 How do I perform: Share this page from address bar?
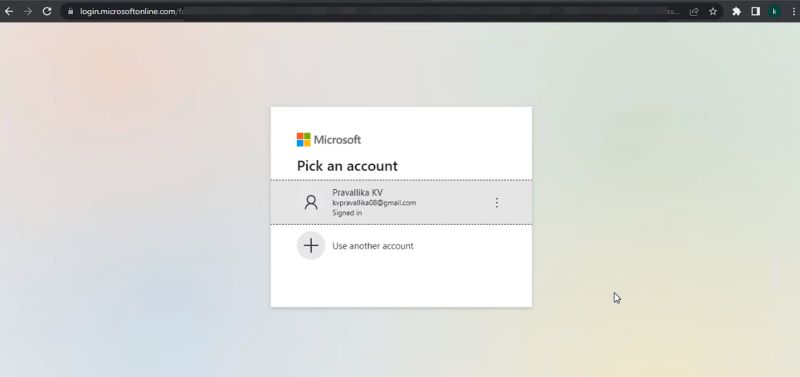[x=694, y=11]
